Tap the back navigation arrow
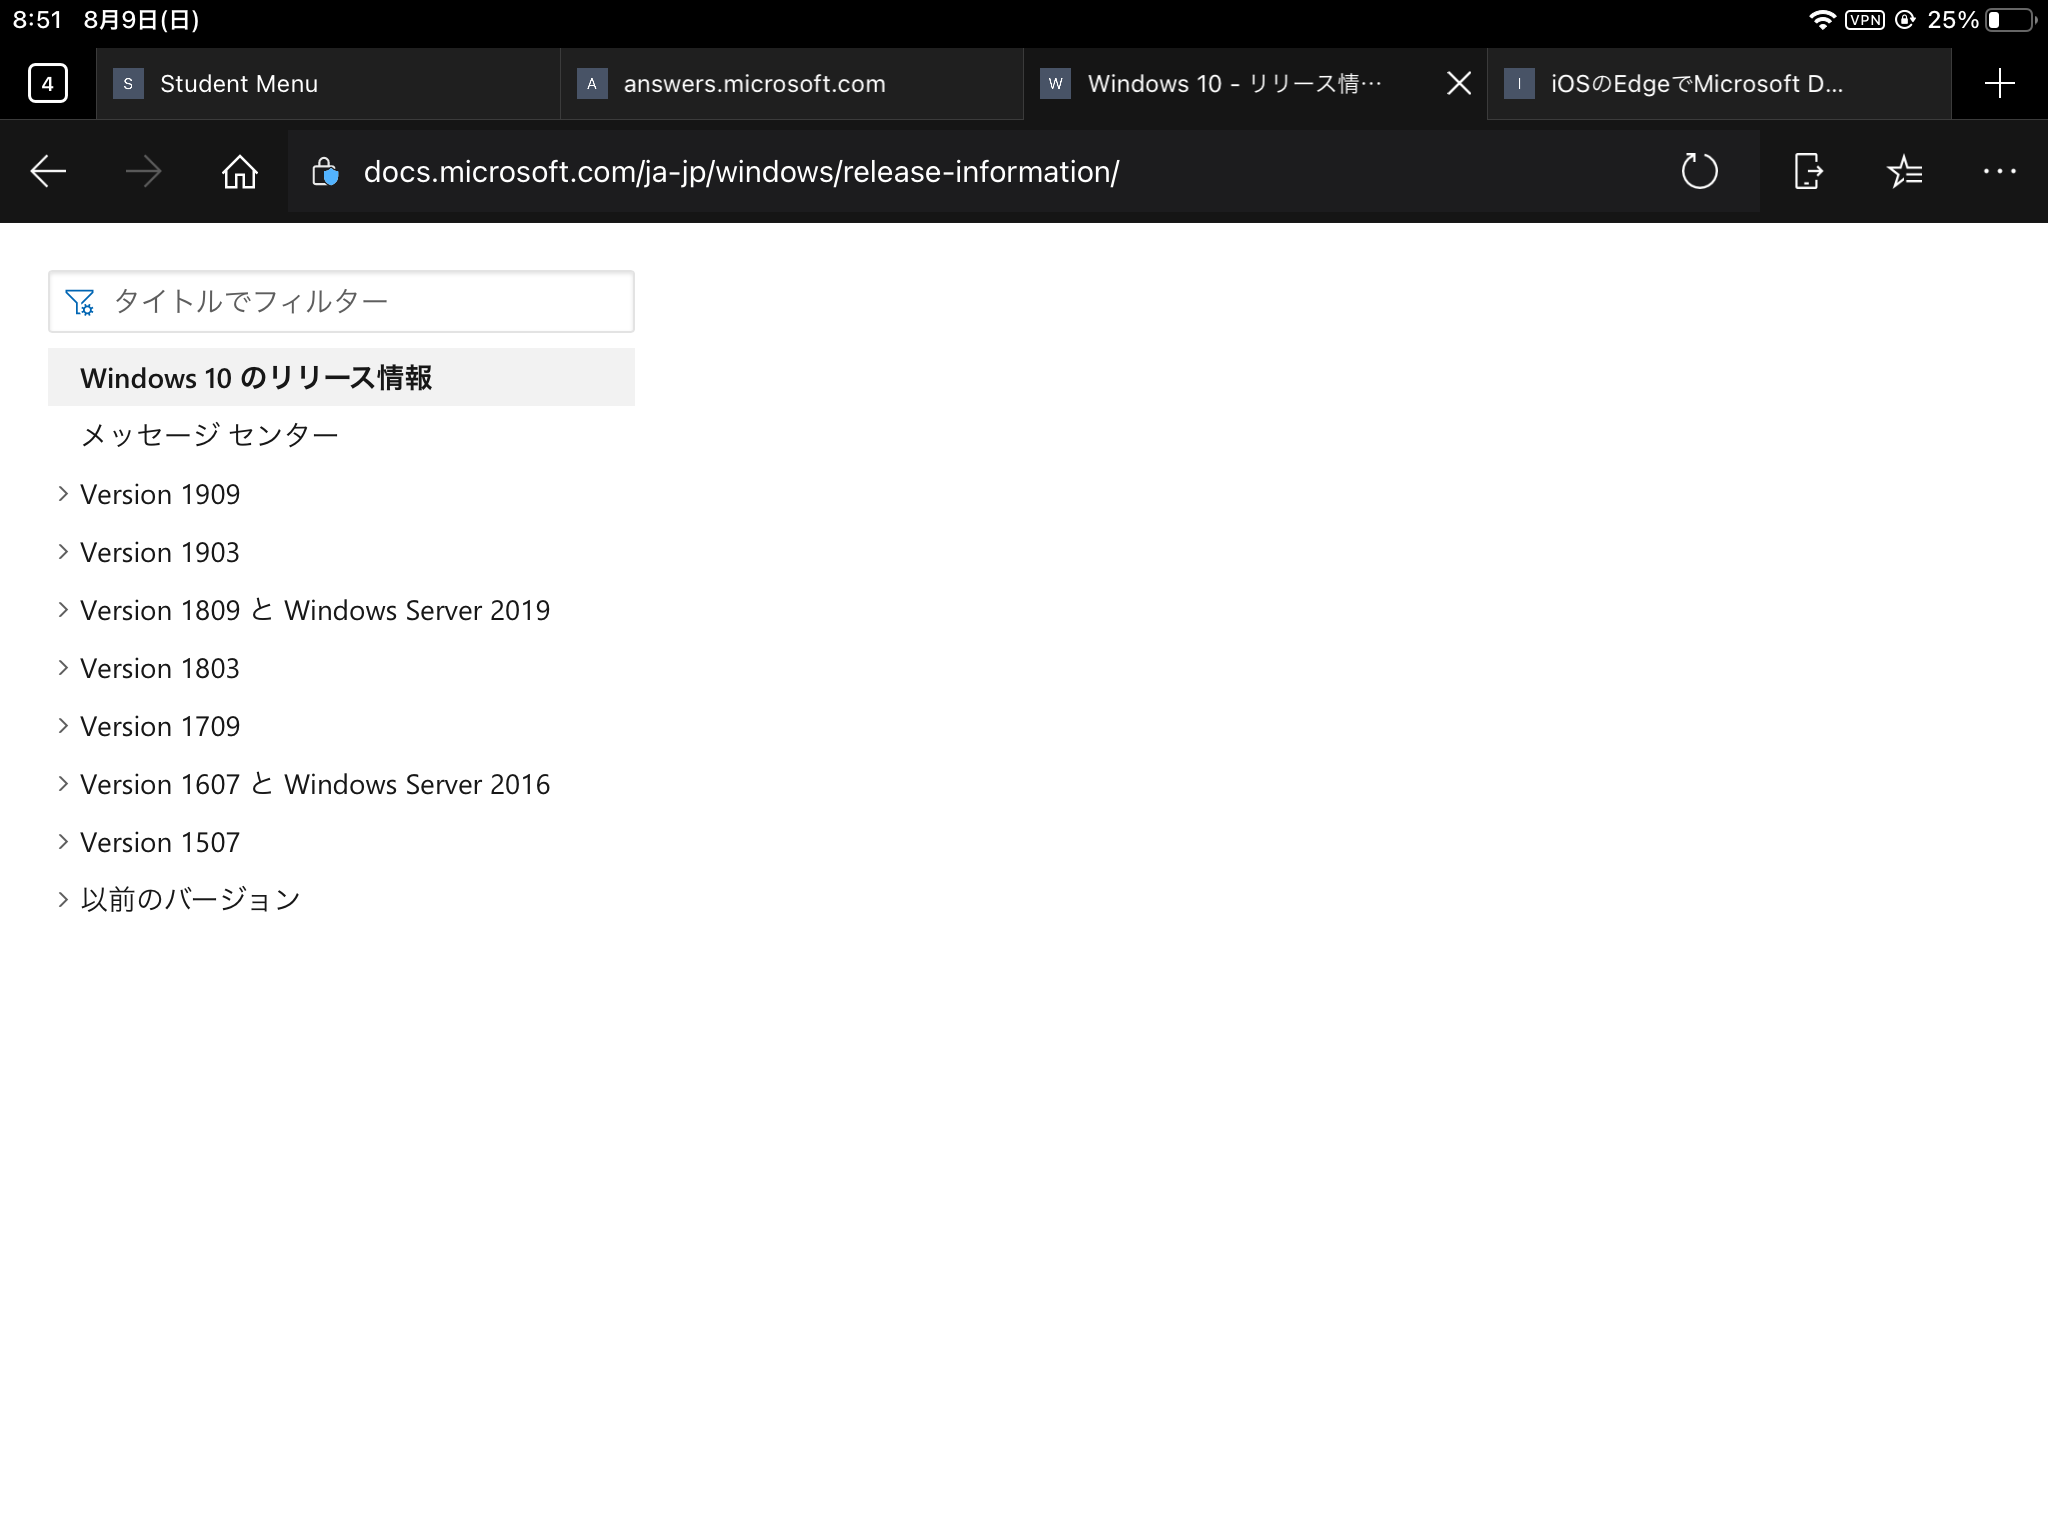The image size is (2048, 1536). pos(48,172)
